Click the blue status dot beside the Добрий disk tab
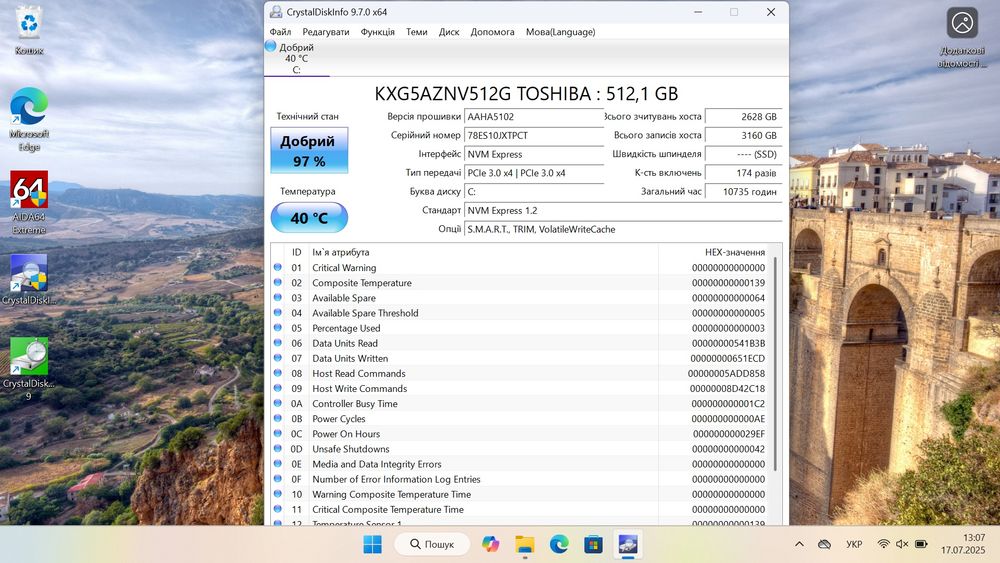 pos(270,47)
